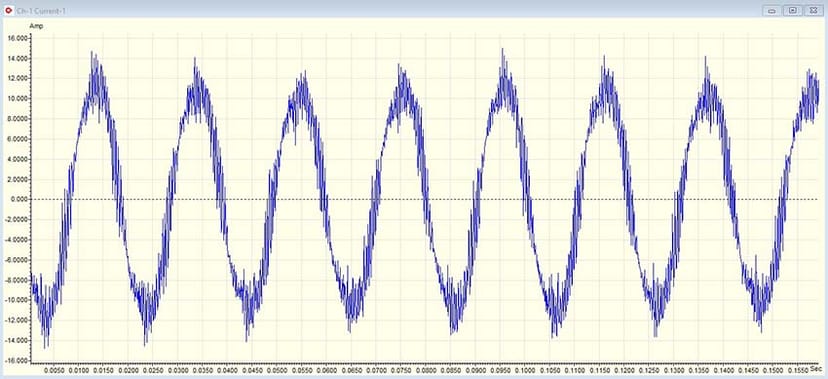828x379 pixels.
Task: Click the 0.1050 time axis value
Action: [550, 371]
